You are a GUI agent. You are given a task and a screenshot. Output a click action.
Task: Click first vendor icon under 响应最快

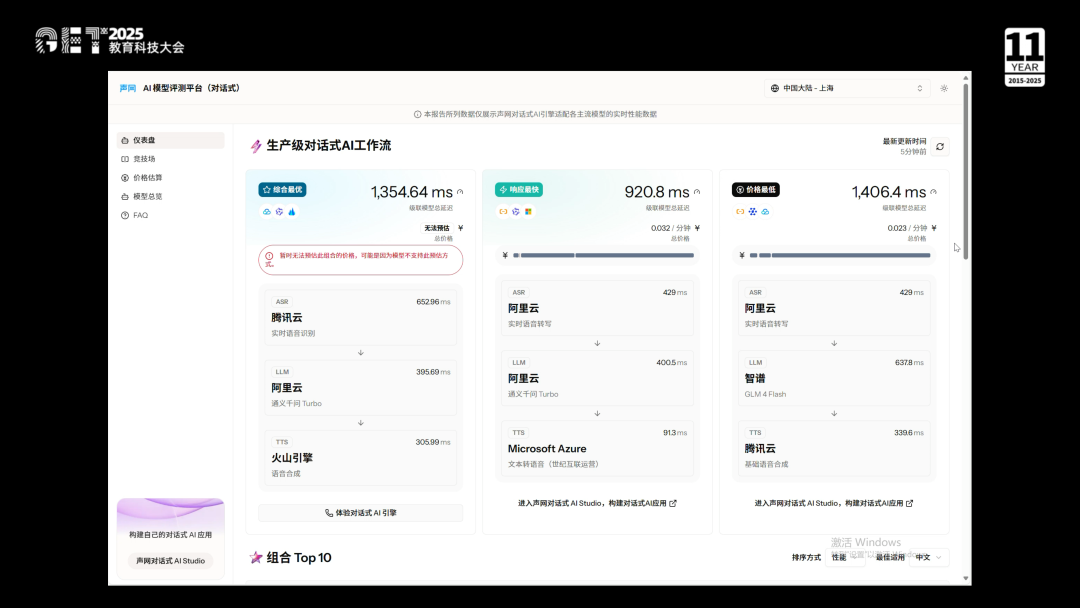503,211
